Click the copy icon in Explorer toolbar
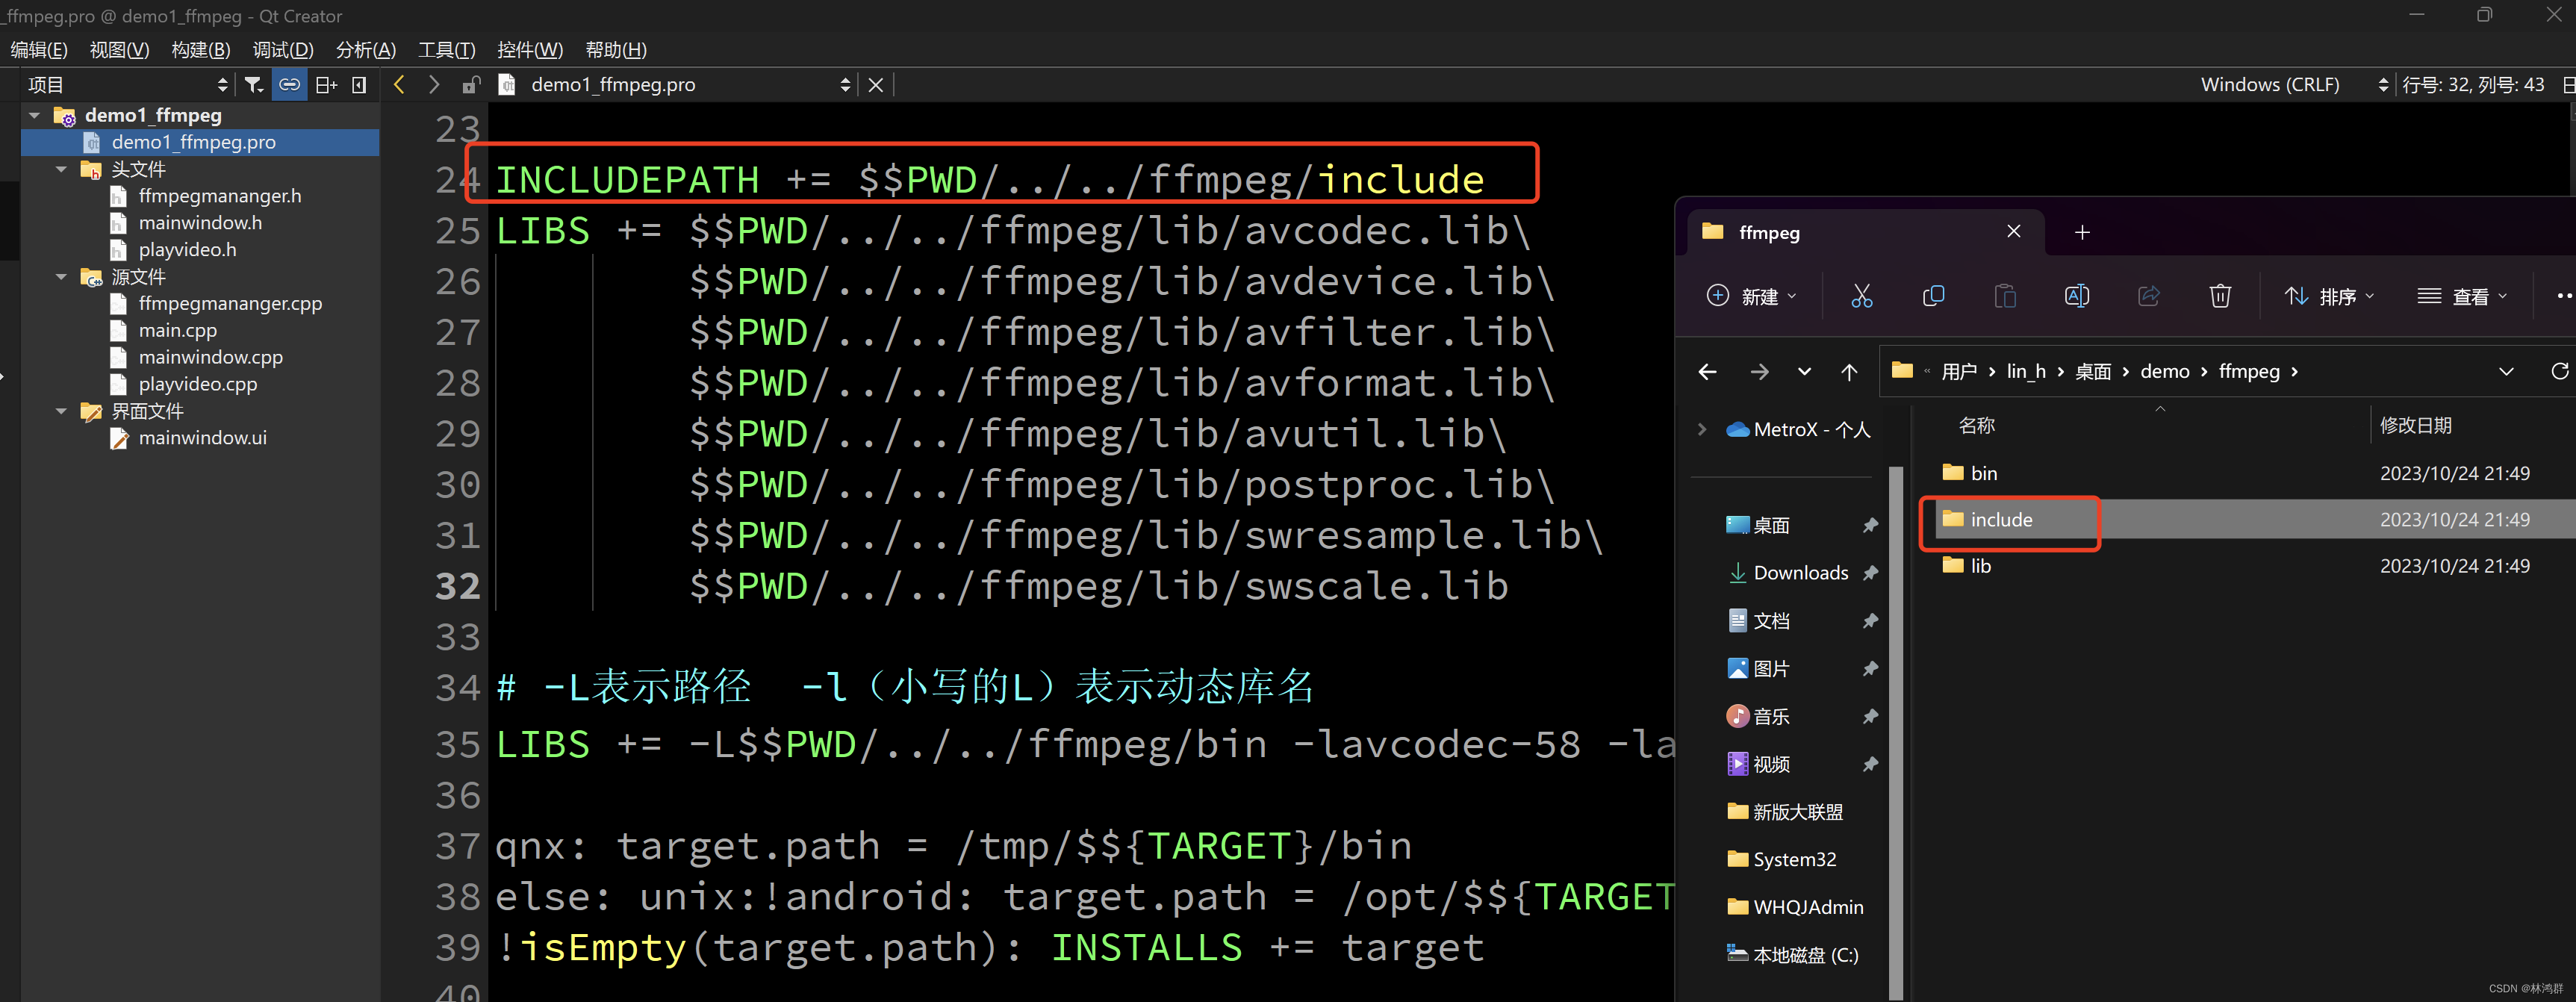 click(x=1933, y=296)
